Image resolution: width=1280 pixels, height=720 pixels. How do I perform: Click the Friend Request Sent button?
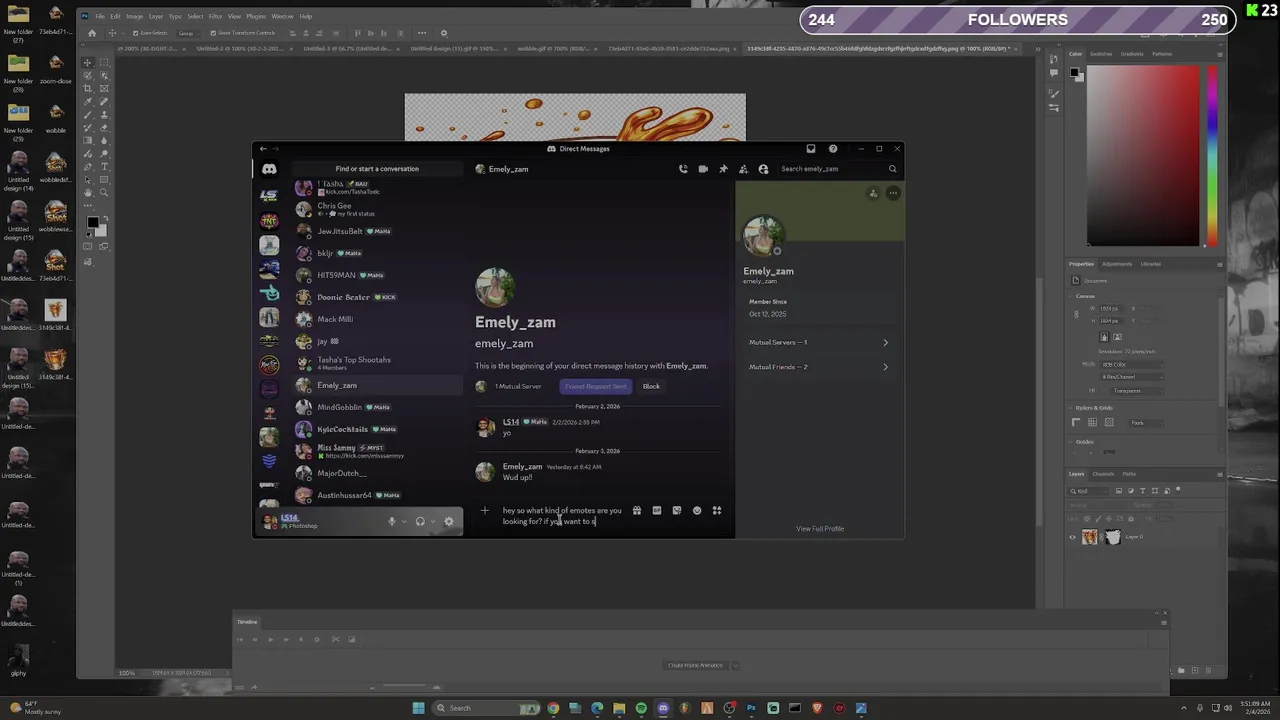595,387
